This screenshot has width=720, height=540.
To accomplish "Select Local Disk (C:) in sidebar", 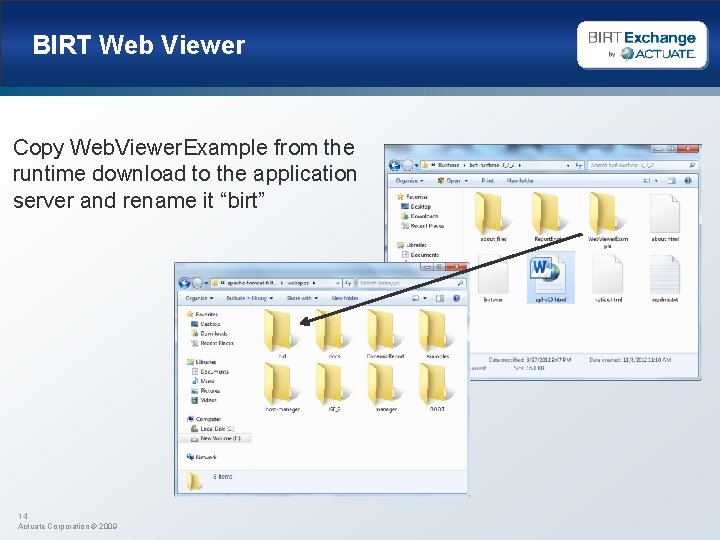I will tap(213, 429).
